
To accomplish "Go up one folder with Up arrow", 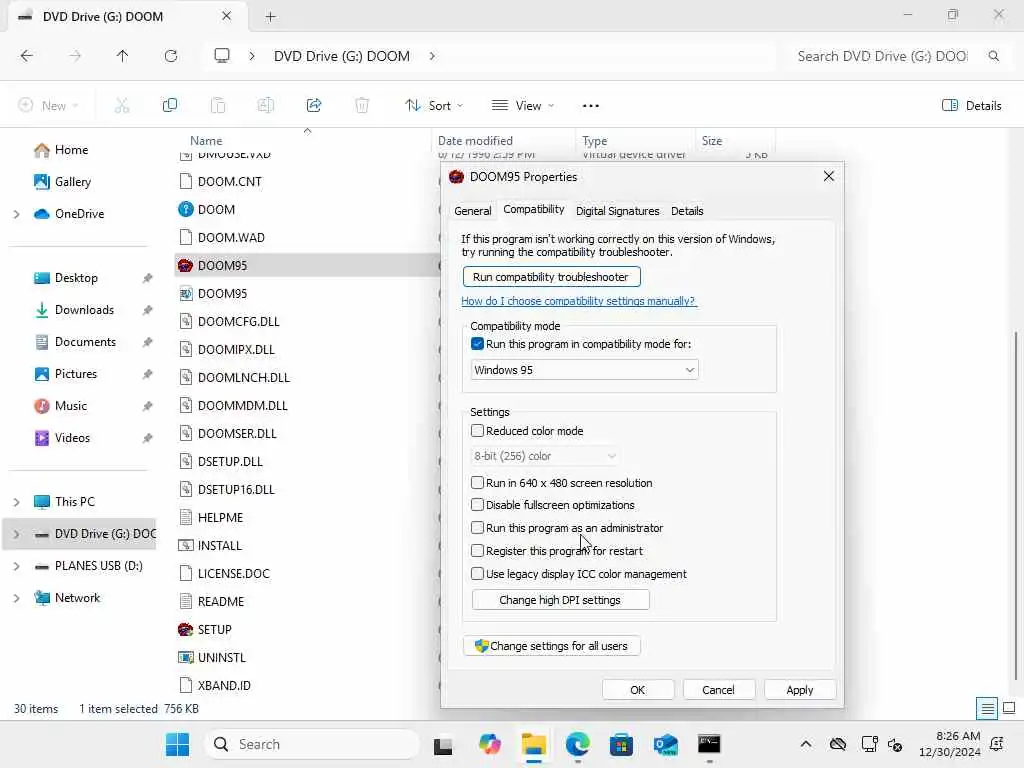I will click(122, 56).
